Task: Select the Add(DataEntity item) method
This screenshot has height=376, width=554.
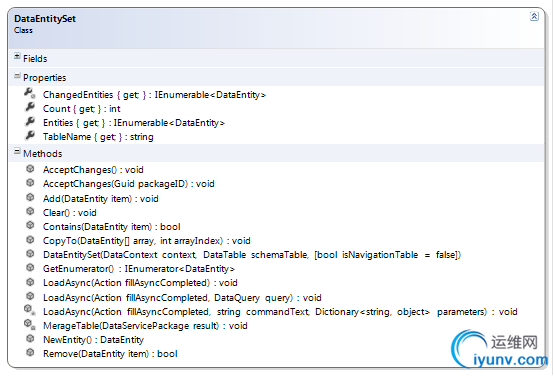Action: pyautogui.click(x=101, y=199)
